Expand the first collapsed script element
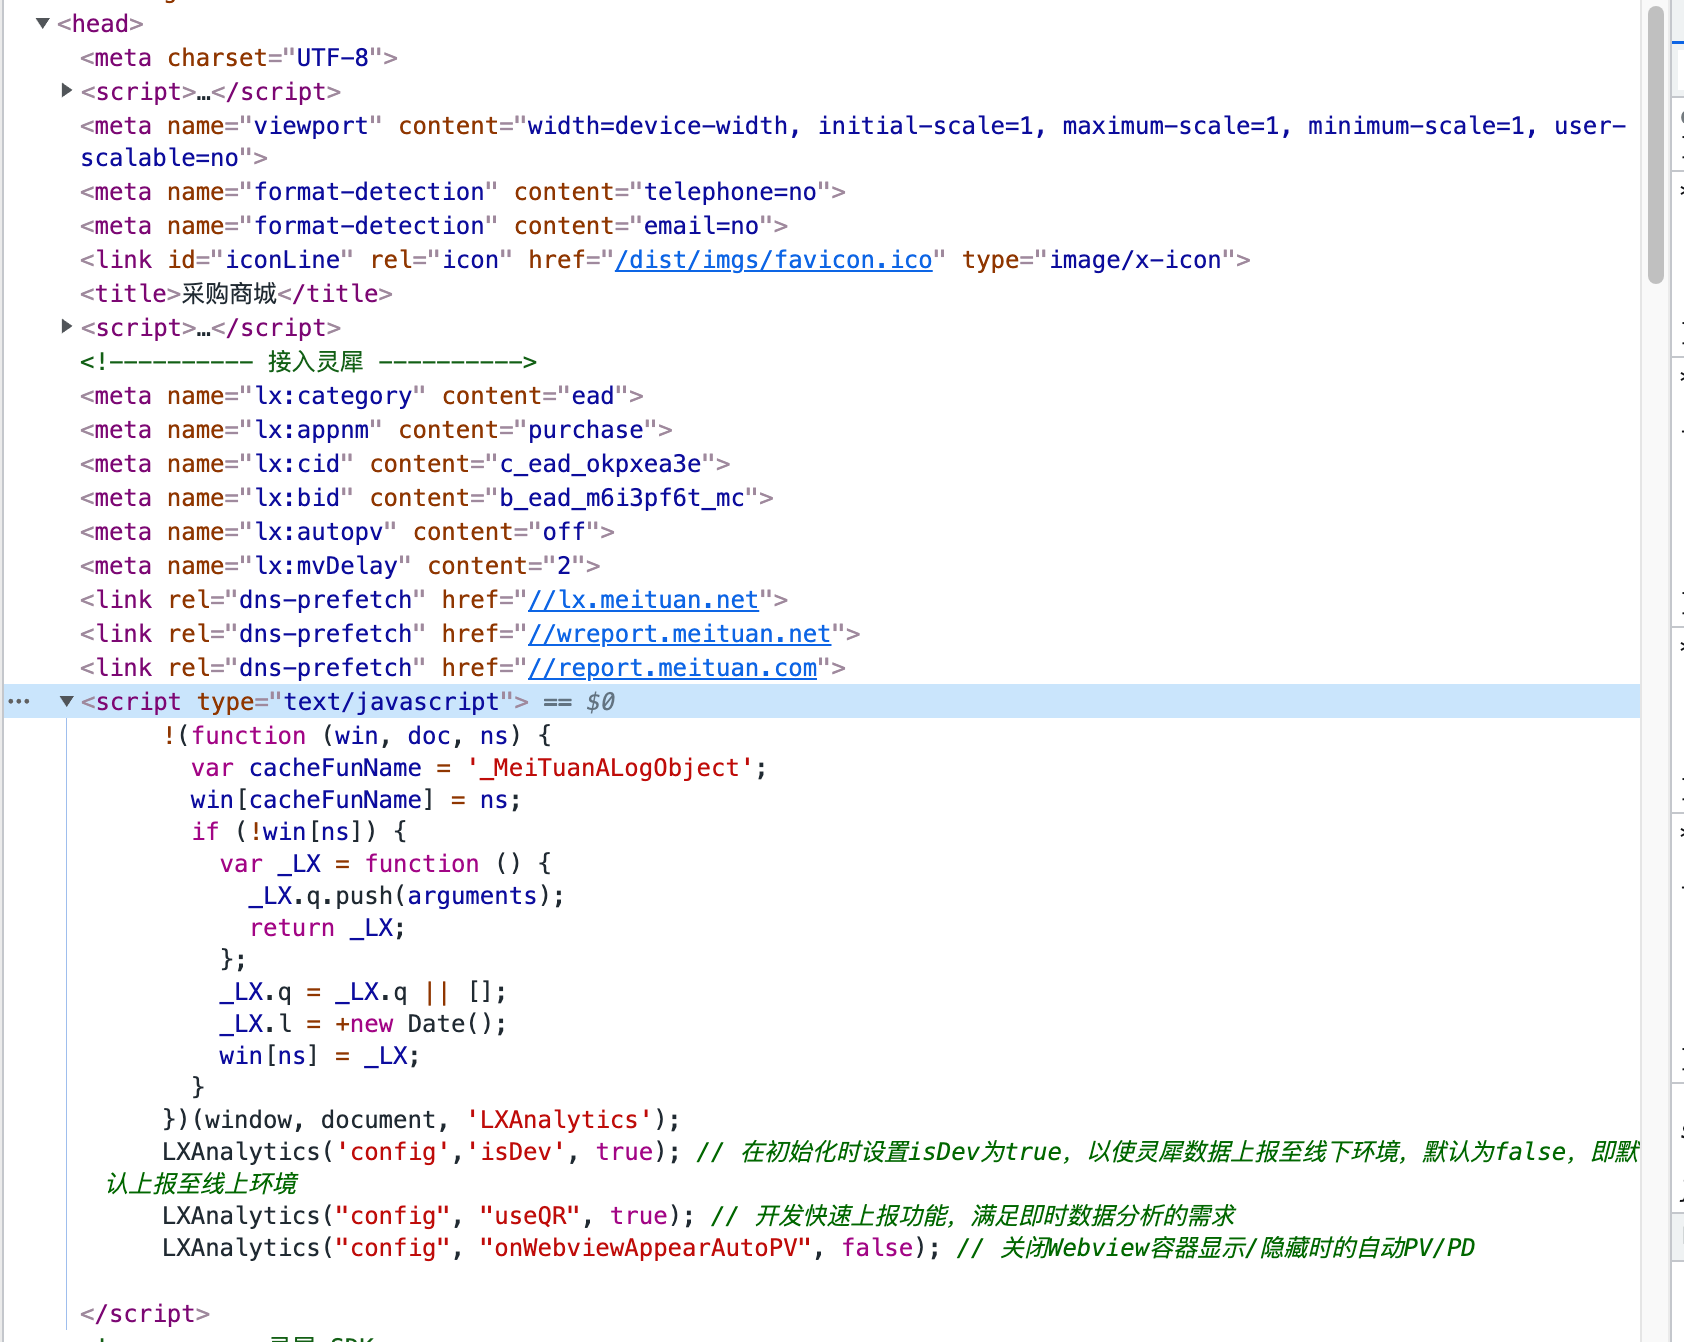The image size is (1684, 1342). coord(66,91)
